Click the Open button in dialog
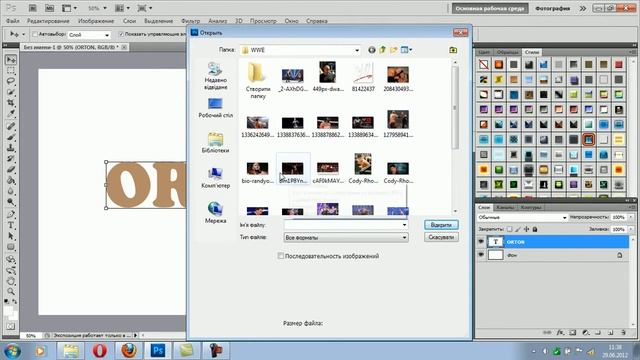This screenshot has width=640, height=360. tap(441, 225)
